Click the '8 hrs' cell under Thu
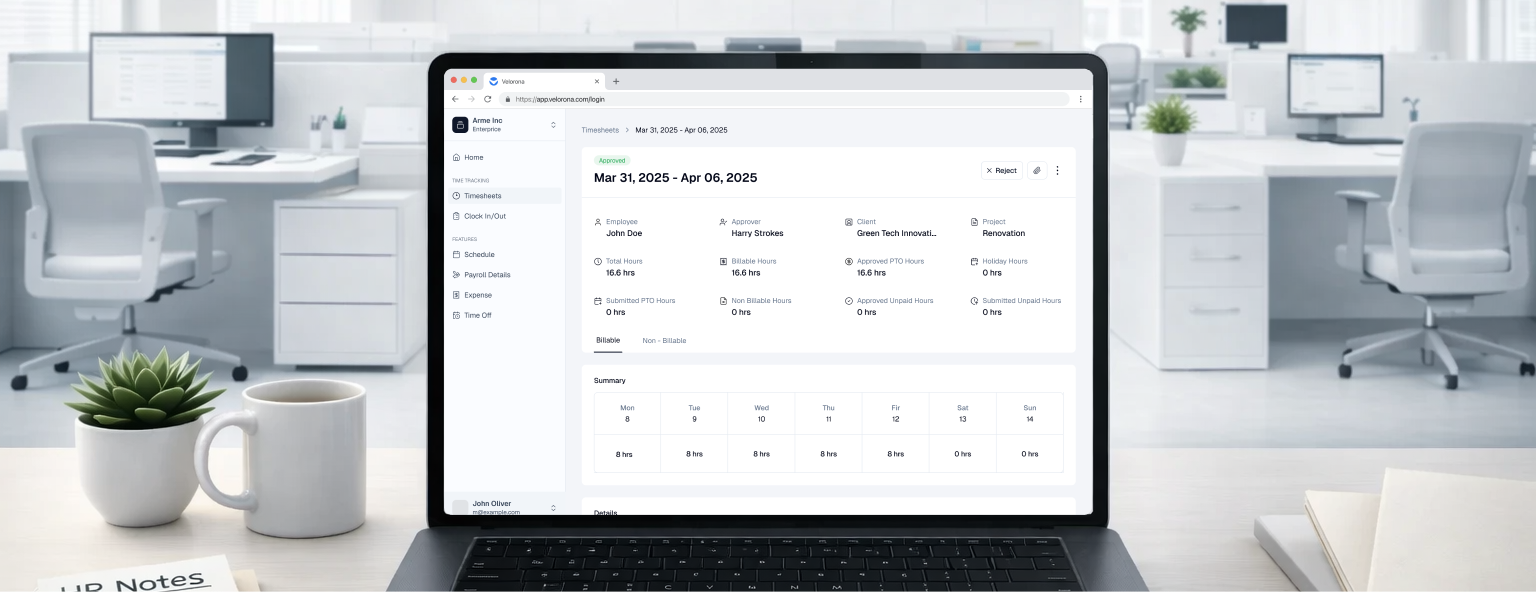Viewport: 1536px width, 592px height. 828,454
